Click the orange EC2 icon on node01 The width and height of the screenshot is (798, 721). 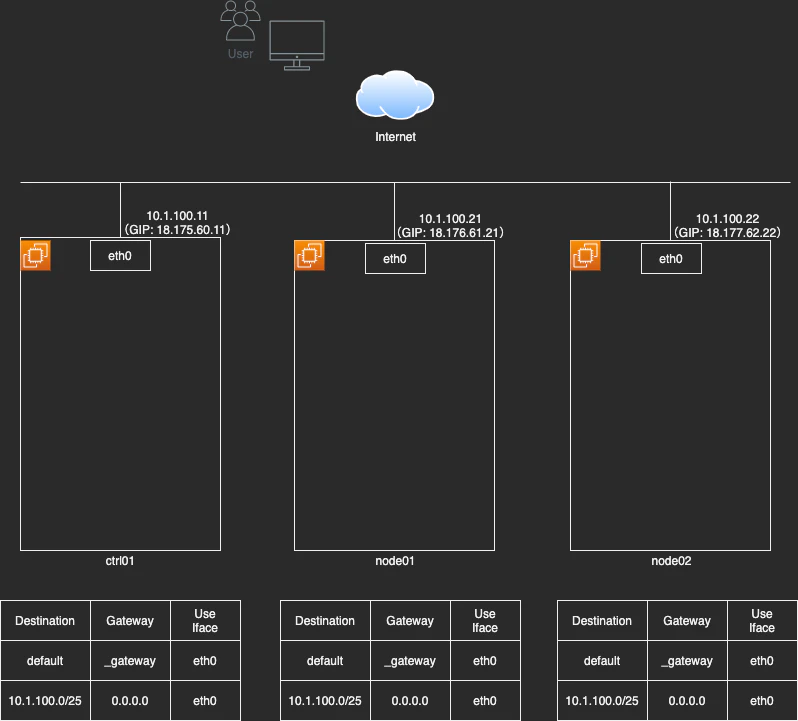309,255
